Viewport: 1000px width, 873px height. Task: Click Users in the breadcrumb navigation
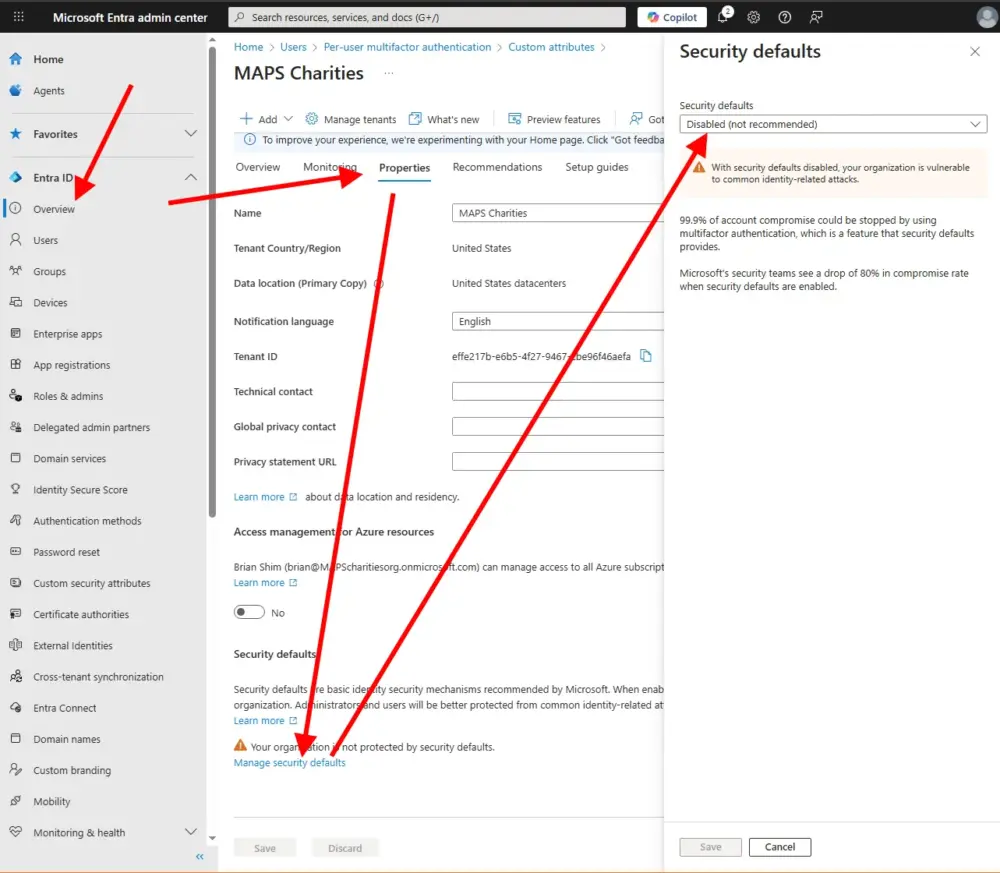coord(293,46)
